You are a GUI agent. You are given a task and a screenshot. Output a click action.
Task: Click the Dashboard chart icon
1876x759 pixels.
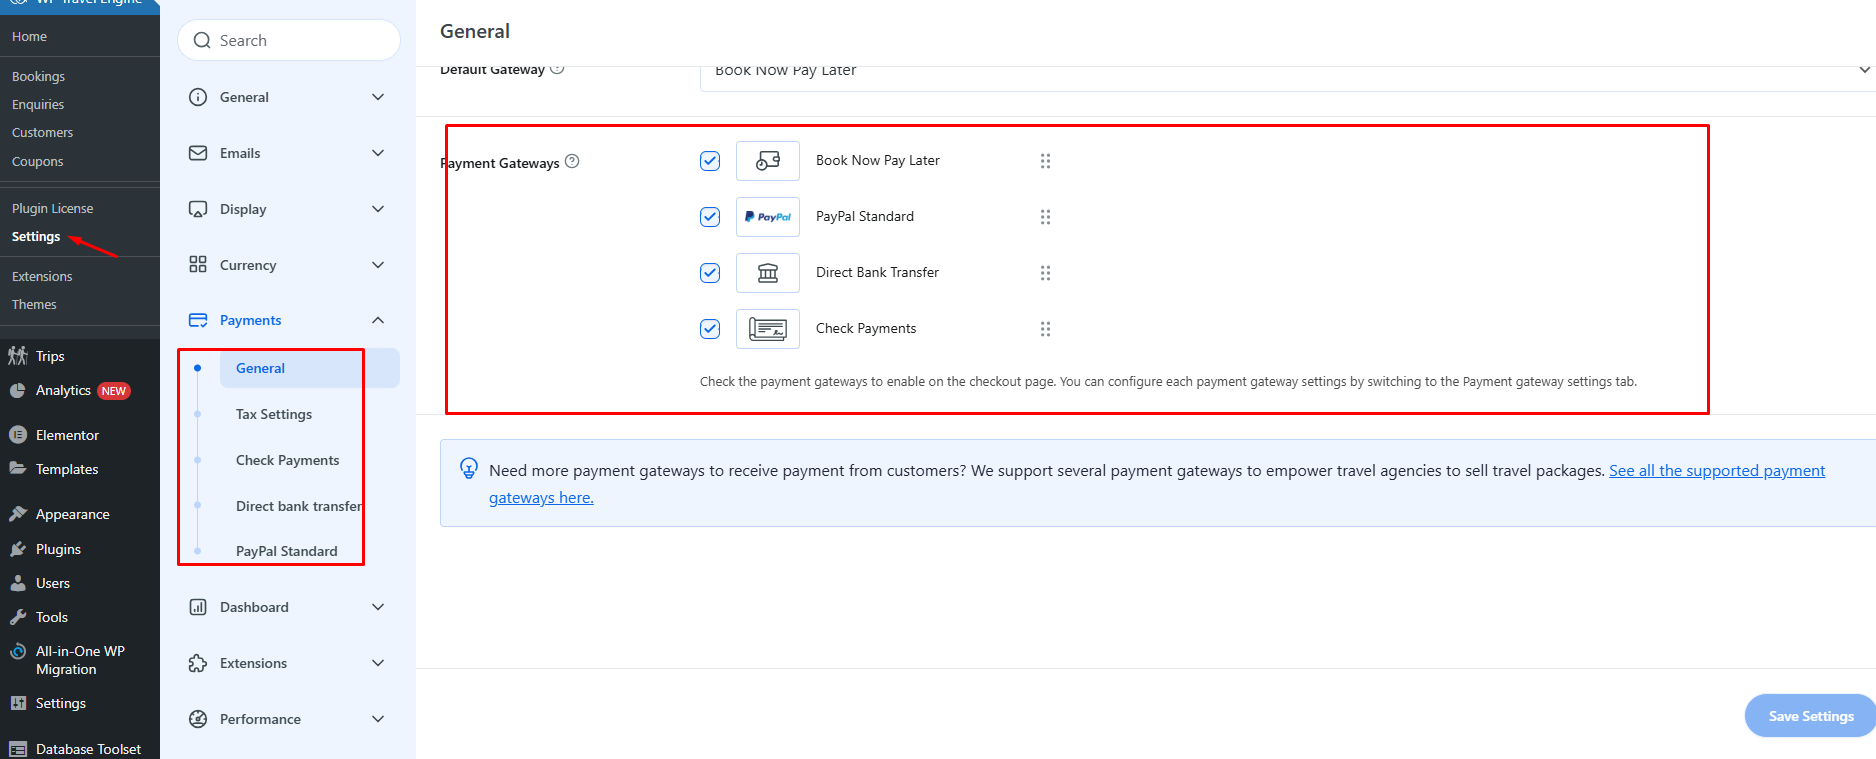[198, 607]
